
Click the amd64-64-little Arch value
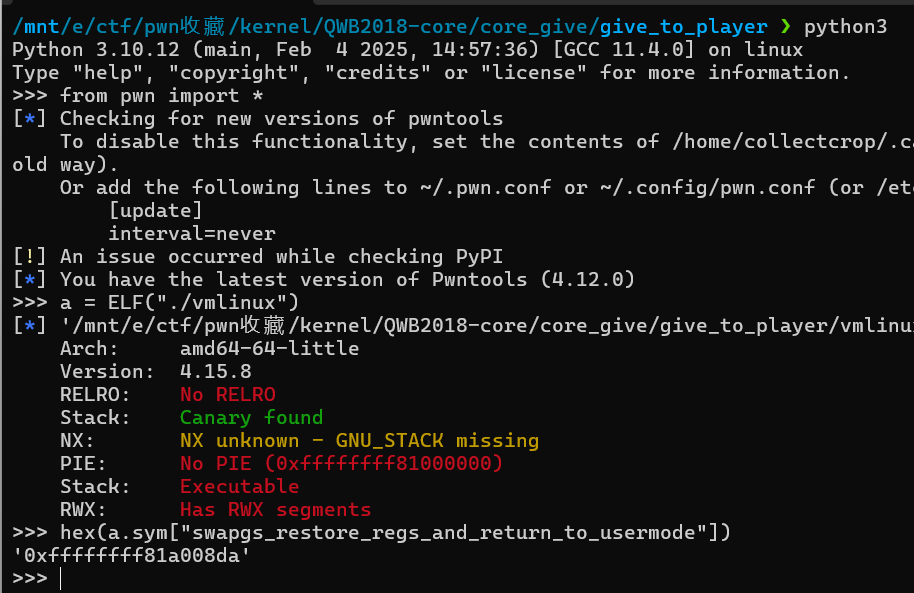tap(269, 349)
